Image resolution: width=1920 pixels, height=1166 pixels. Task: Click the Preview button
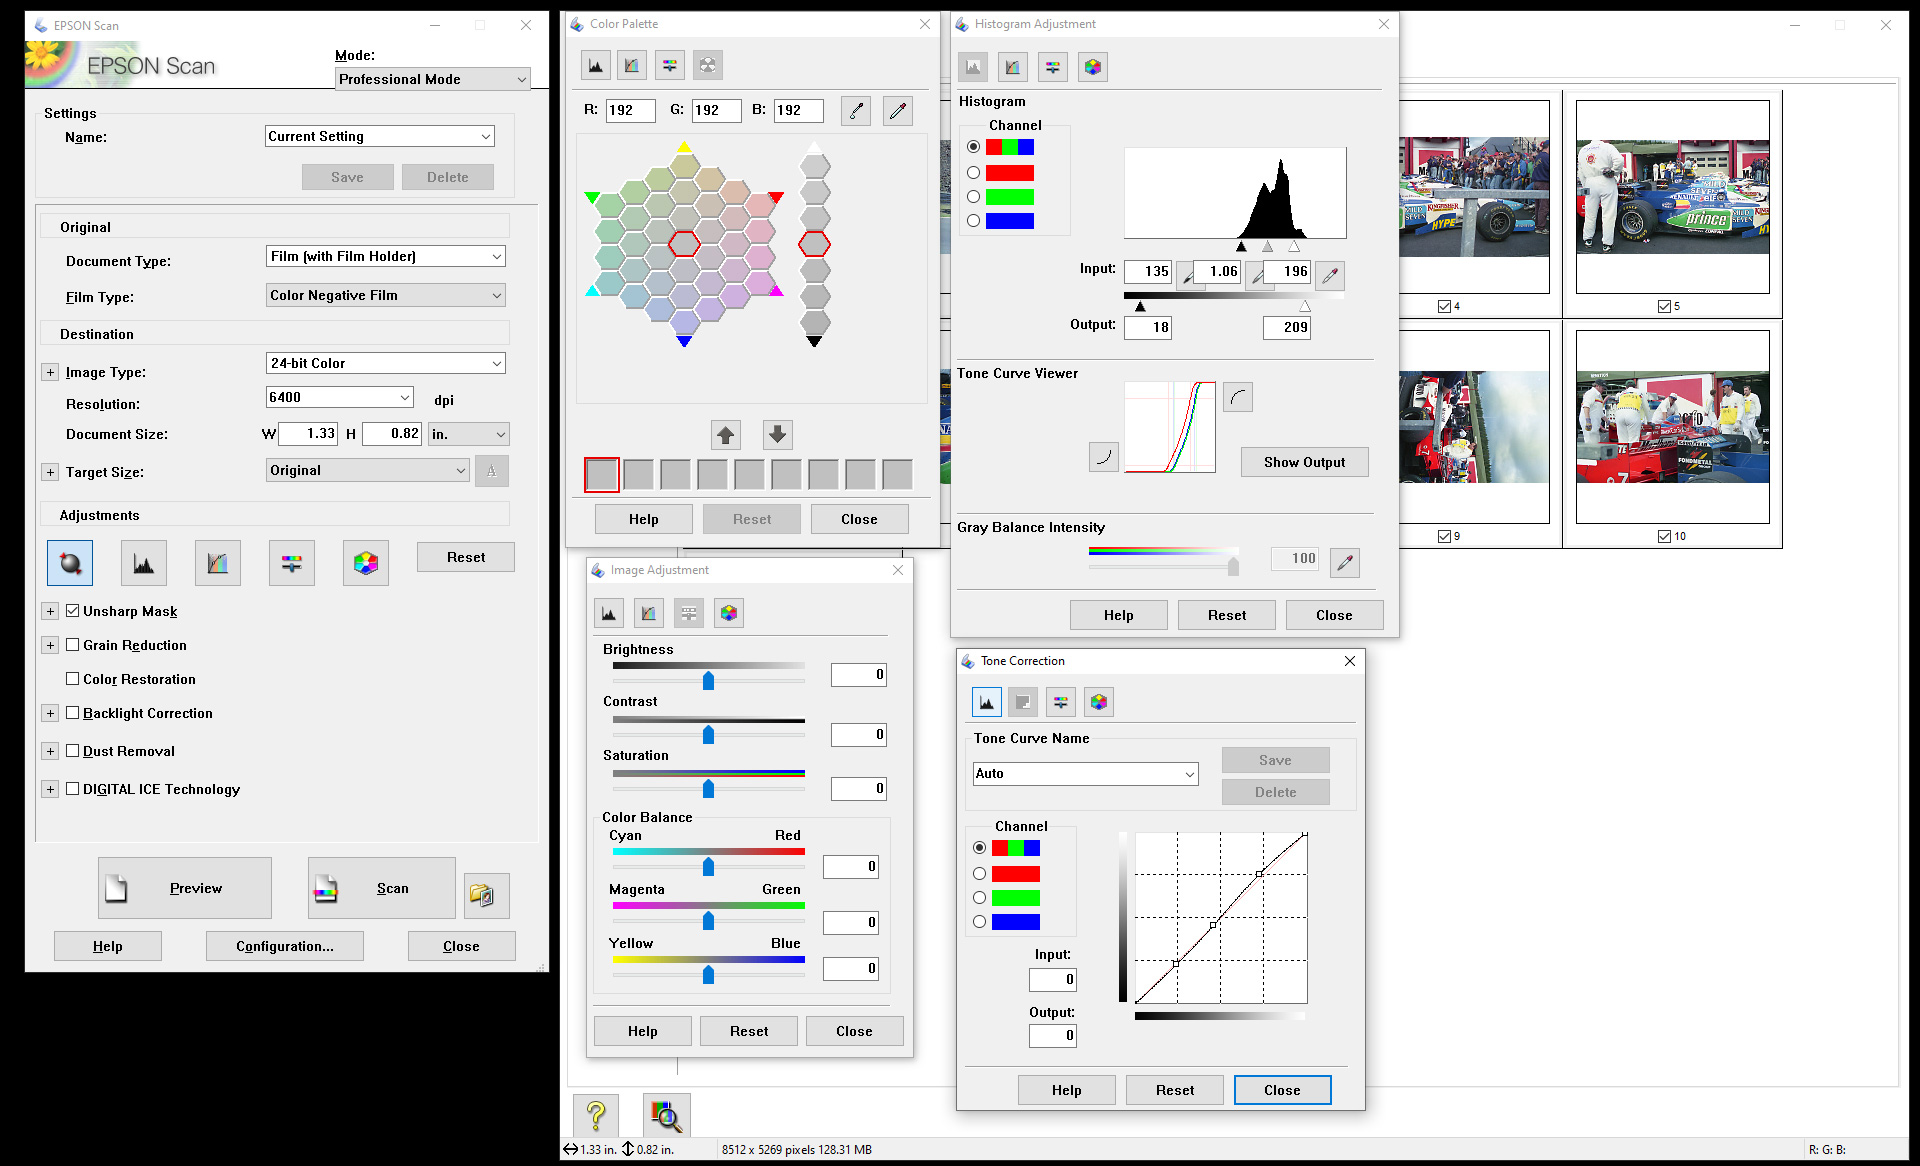coord(185,888)
